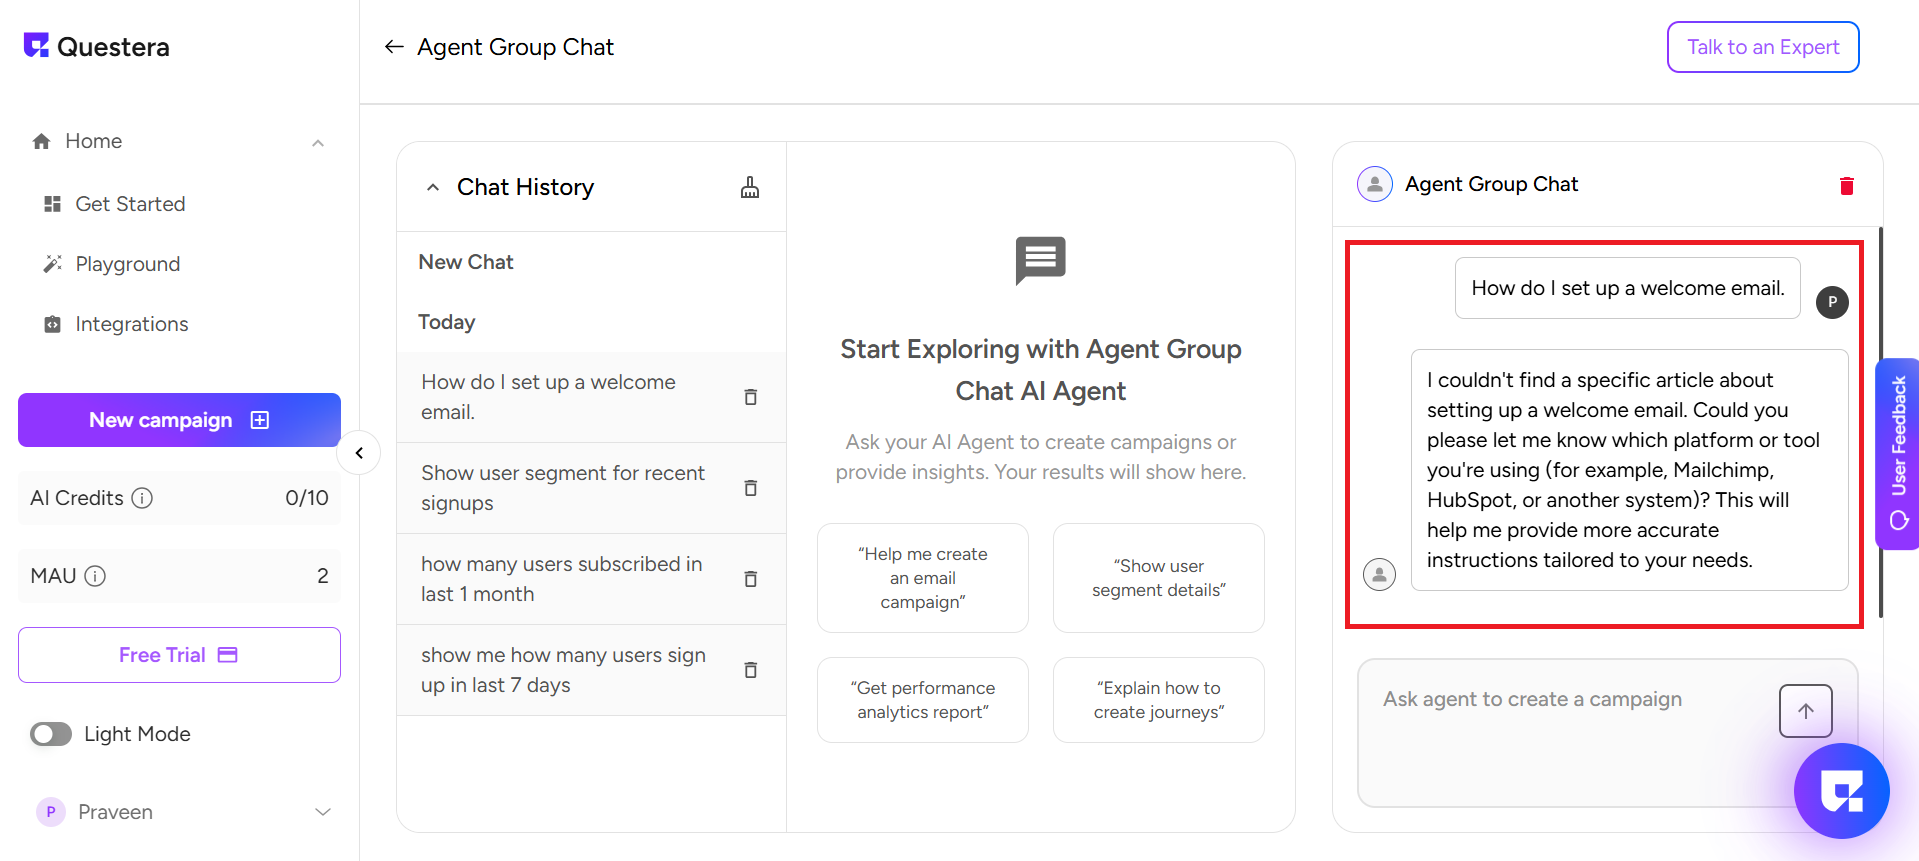Open the Praveen account dropdown
Viewport: 1919px width, 861px height.
tap(322, 812)
